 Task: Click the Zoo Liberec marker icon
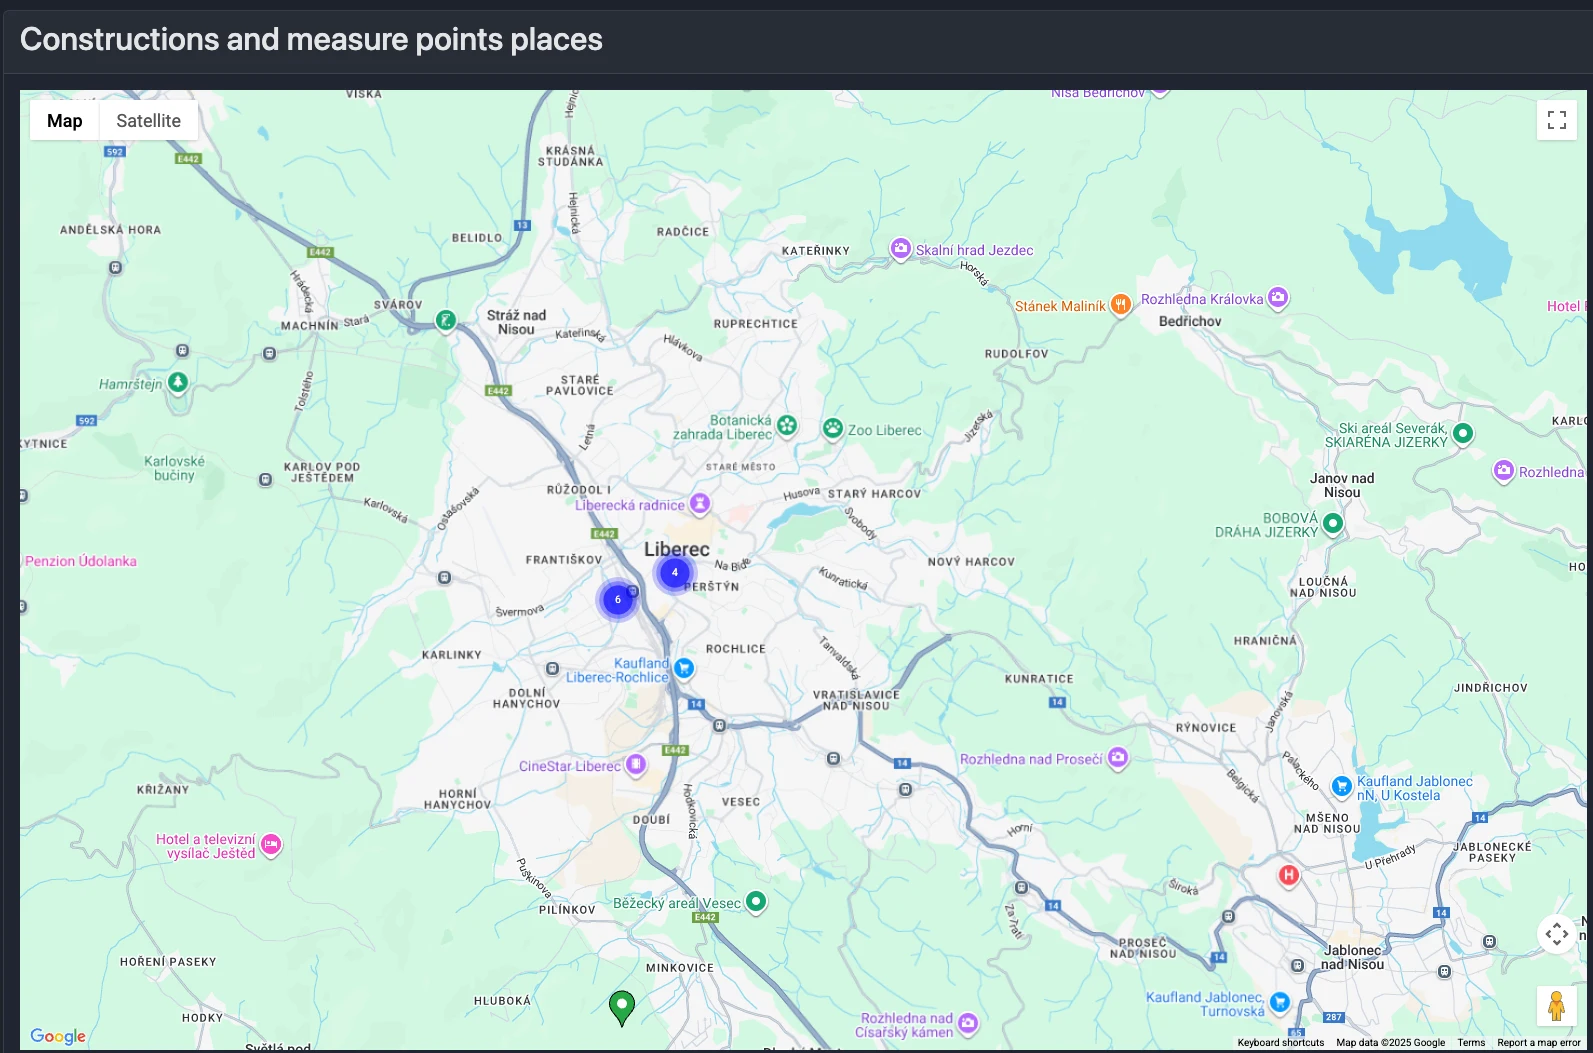click(x=833, y=429)
